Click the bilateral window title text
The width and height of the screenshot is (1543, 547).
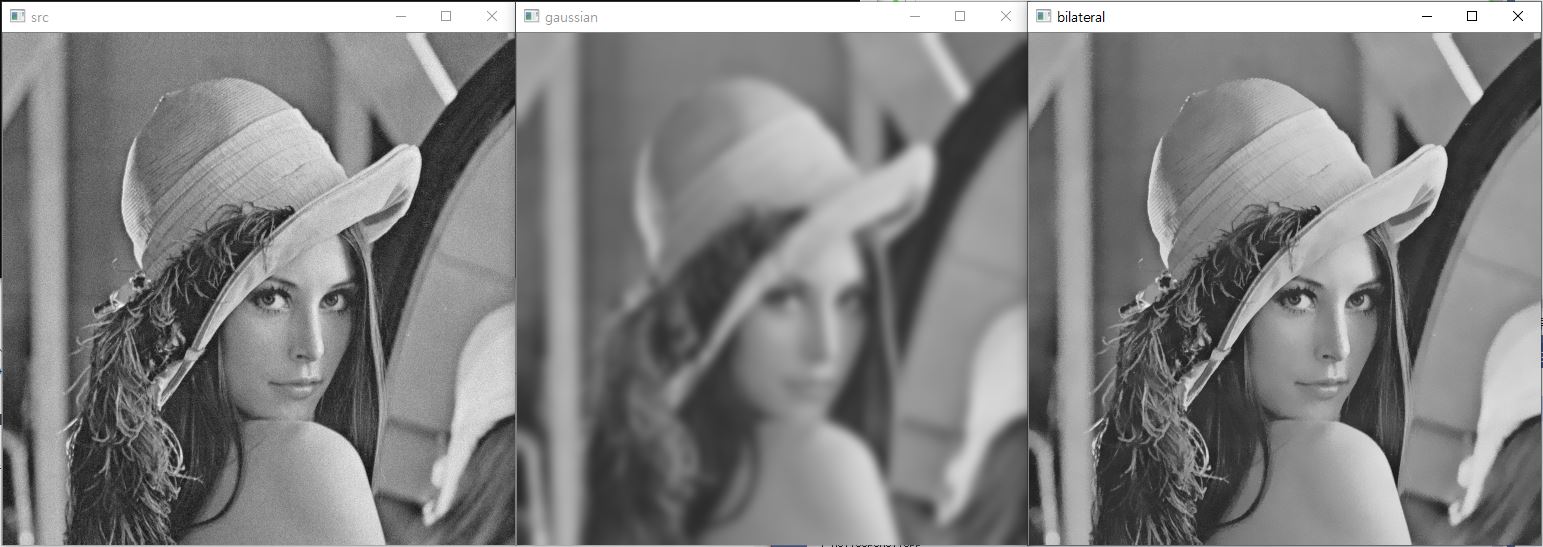1081,17
